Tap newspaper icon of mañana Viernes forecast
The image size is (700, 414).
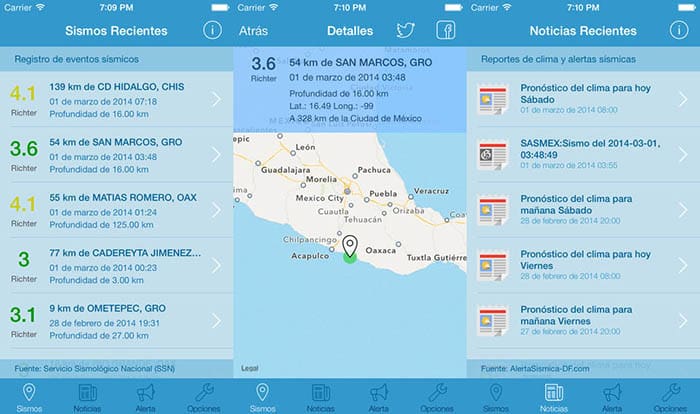(x=492, y=321)
